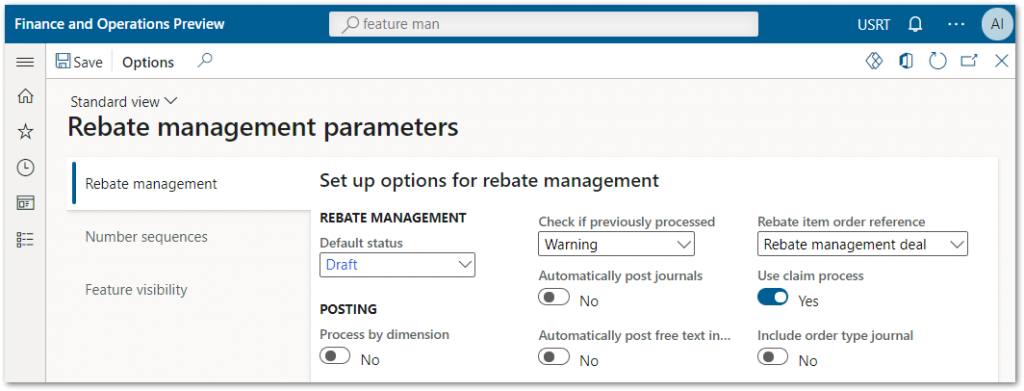Go to the Home icon in sidebar
This screenshot has height=391, width=1024.
point(25,97)
